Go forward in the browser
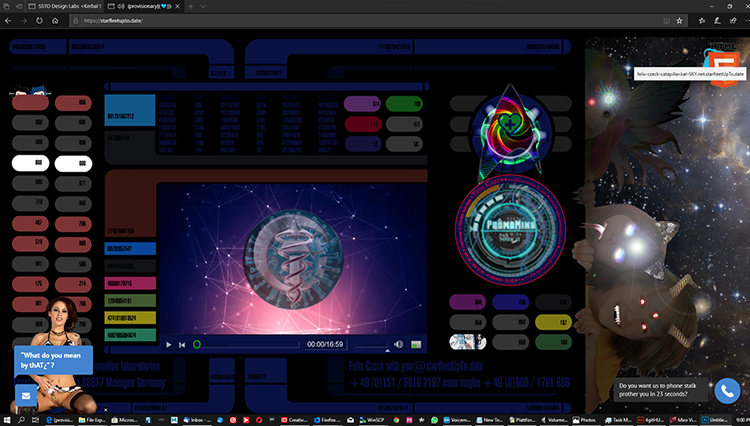Viewport: 750px width, 426px height. (x=23, y=21)
